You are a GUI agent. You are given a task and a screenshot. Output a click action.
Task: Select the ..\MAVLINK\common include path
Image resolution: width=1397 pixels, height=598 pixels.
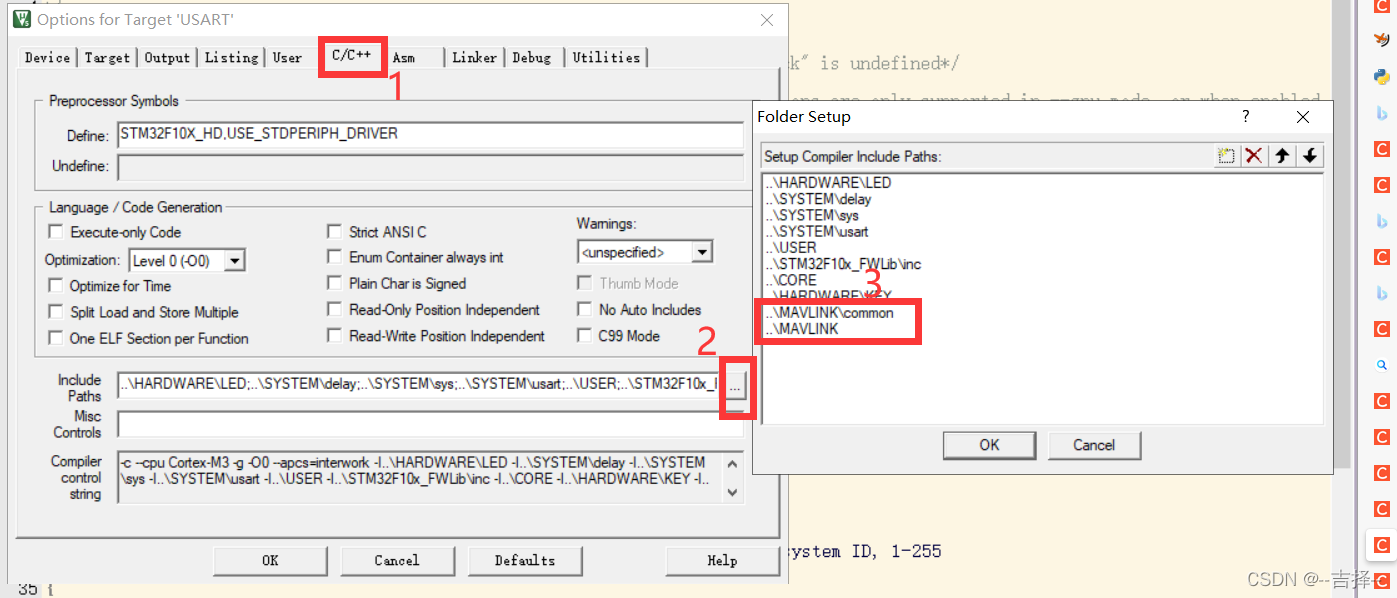(829, 313)
